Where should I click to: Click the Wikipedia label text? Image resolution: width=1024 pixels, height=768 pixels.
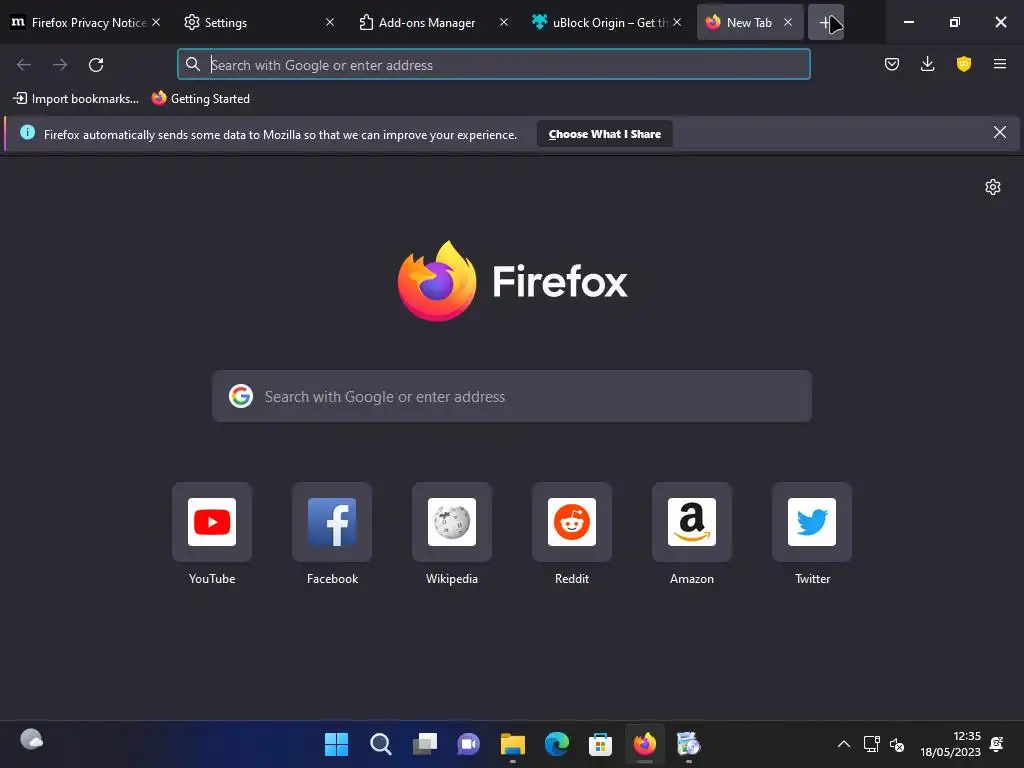pyautogui.click(x=452, y=579)
